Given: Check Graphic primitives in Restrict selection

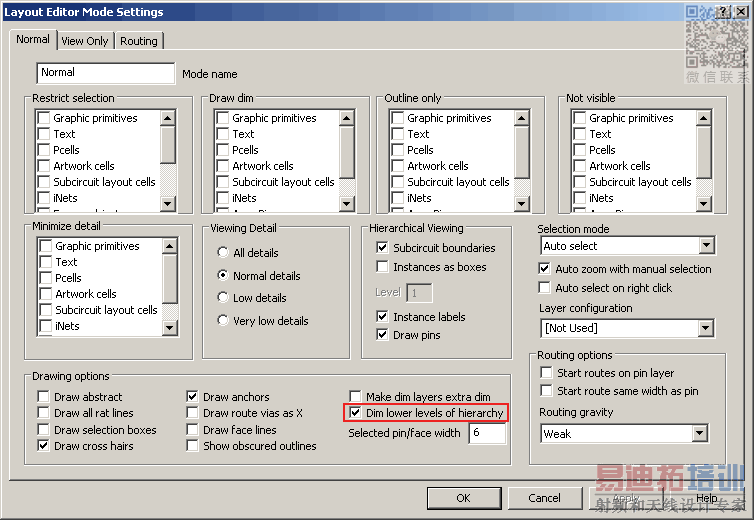Looking at the screenshot, I should [44, 118].
